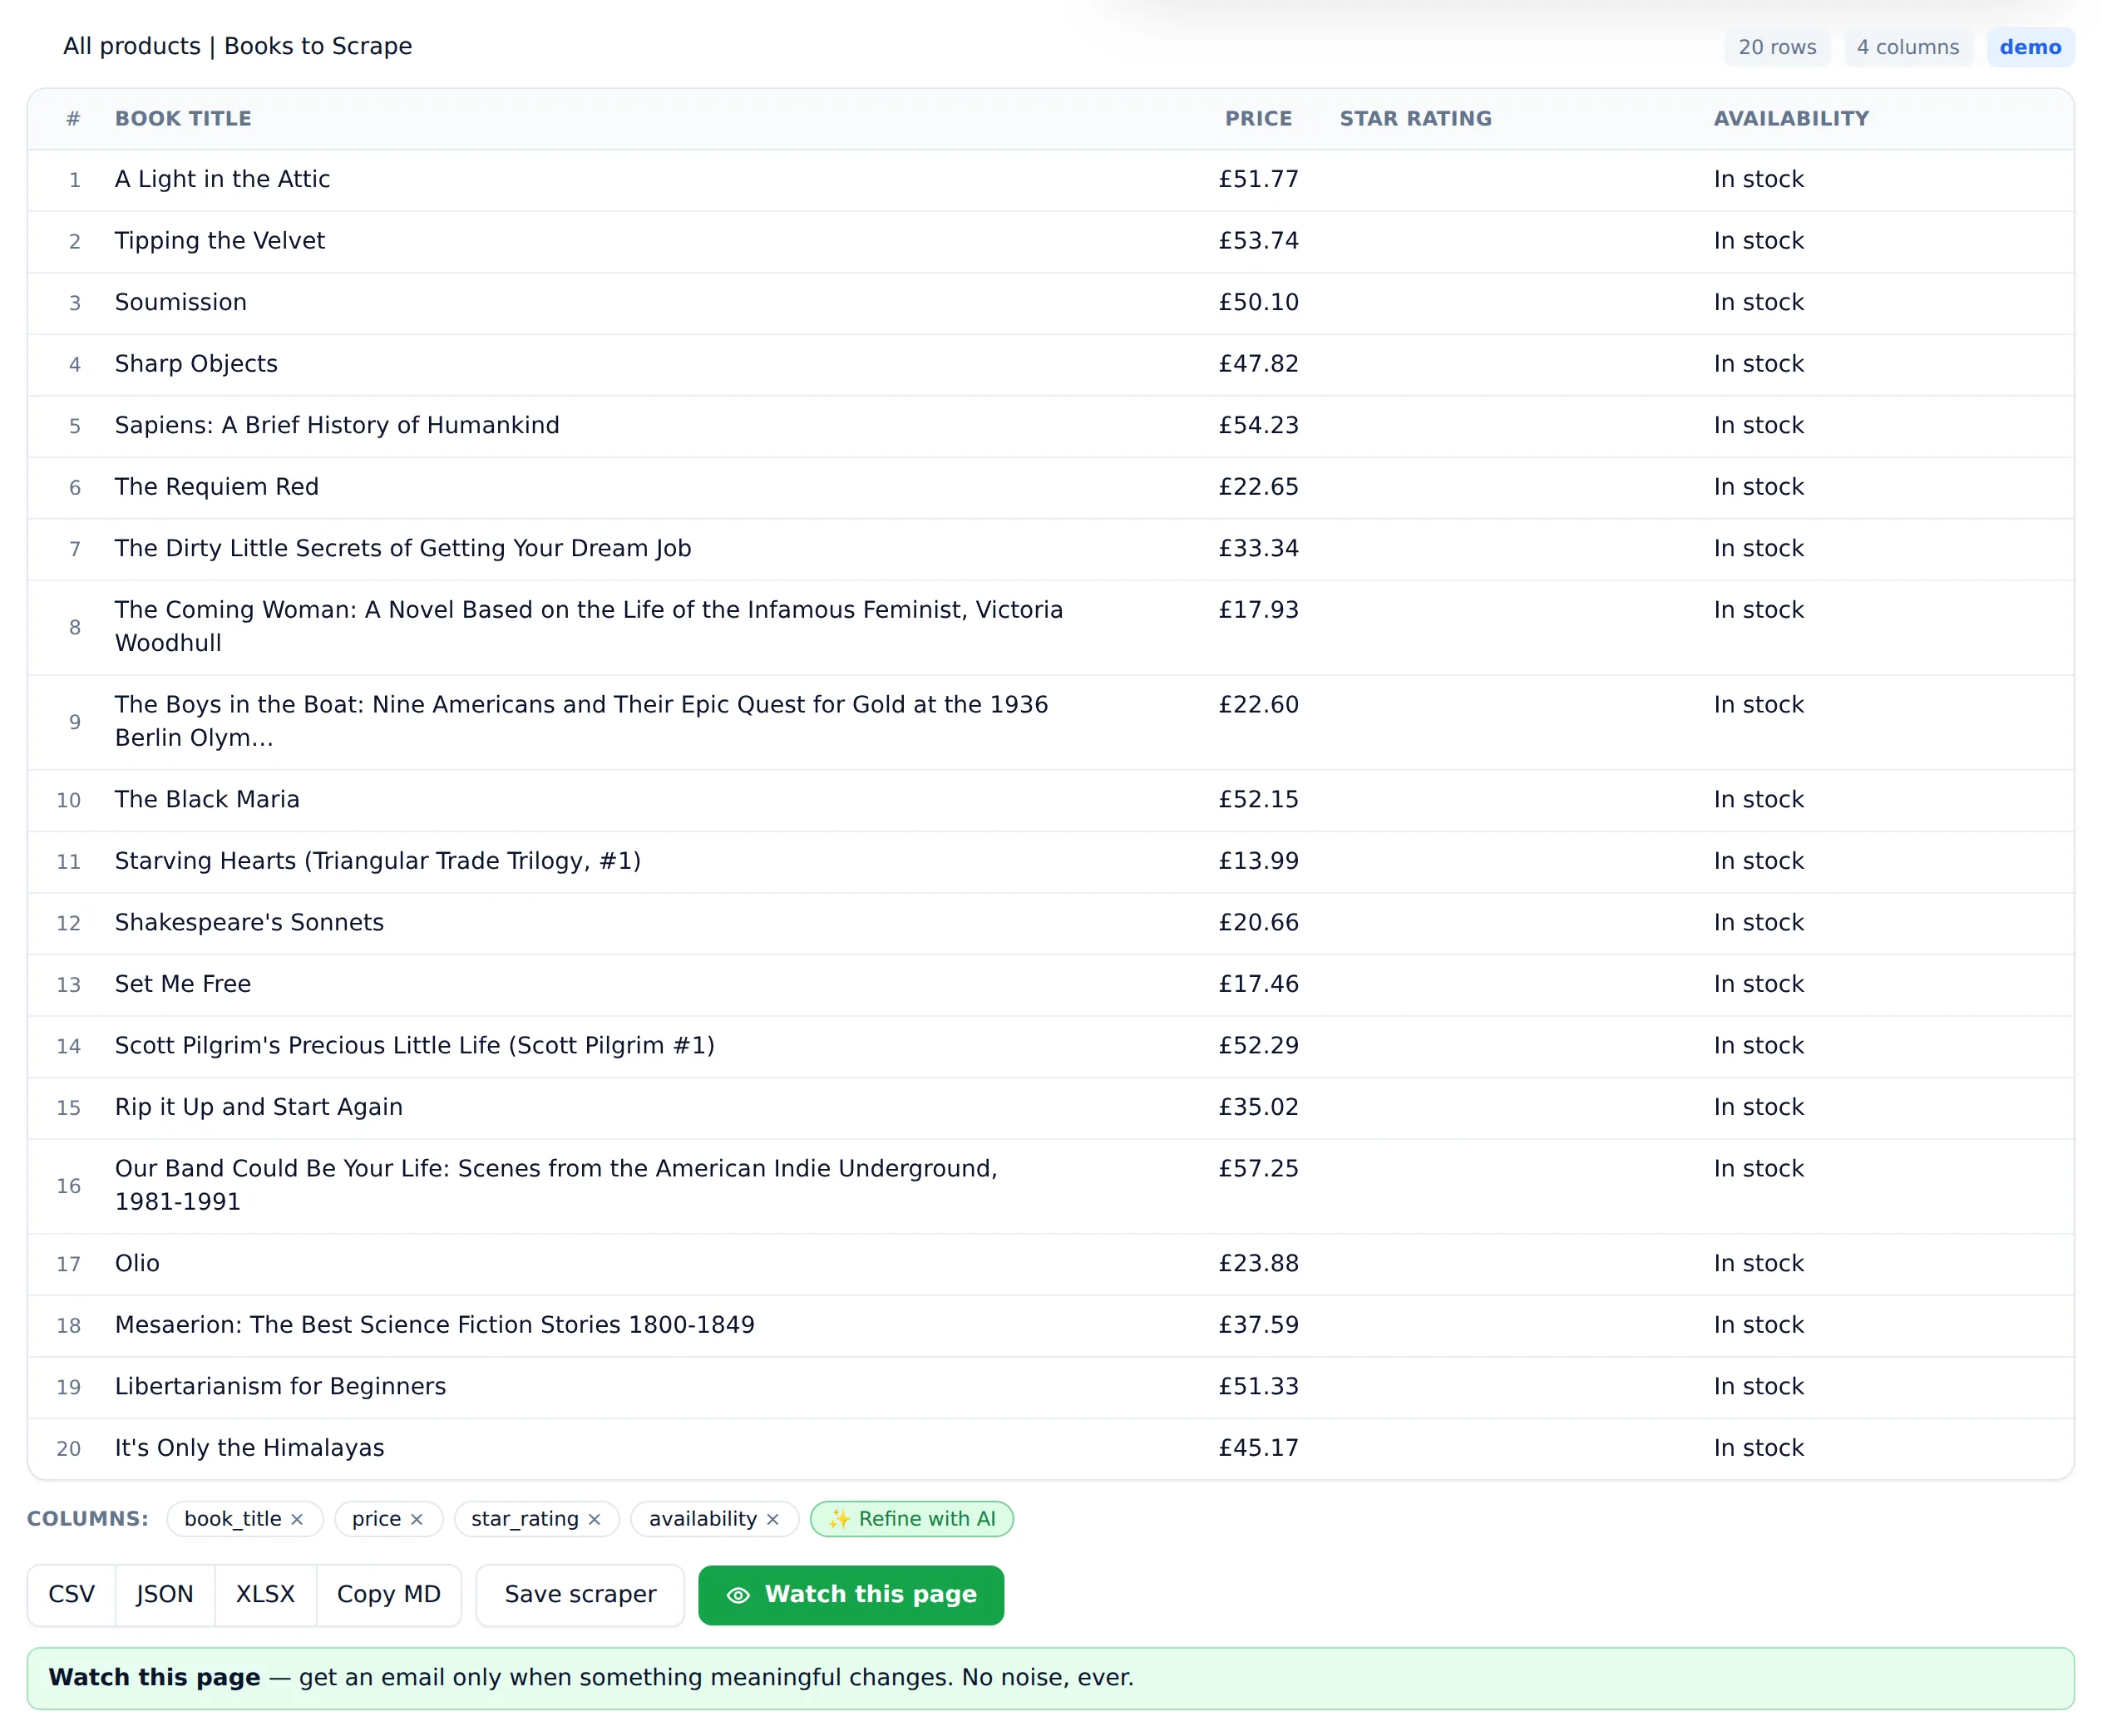
Task: Select 'Set Me Free' title
Action: 183,984
